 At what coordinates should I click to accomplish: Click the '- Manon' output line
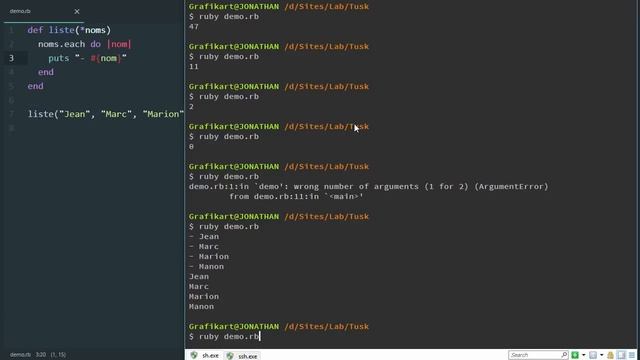(x=206, y=267)
